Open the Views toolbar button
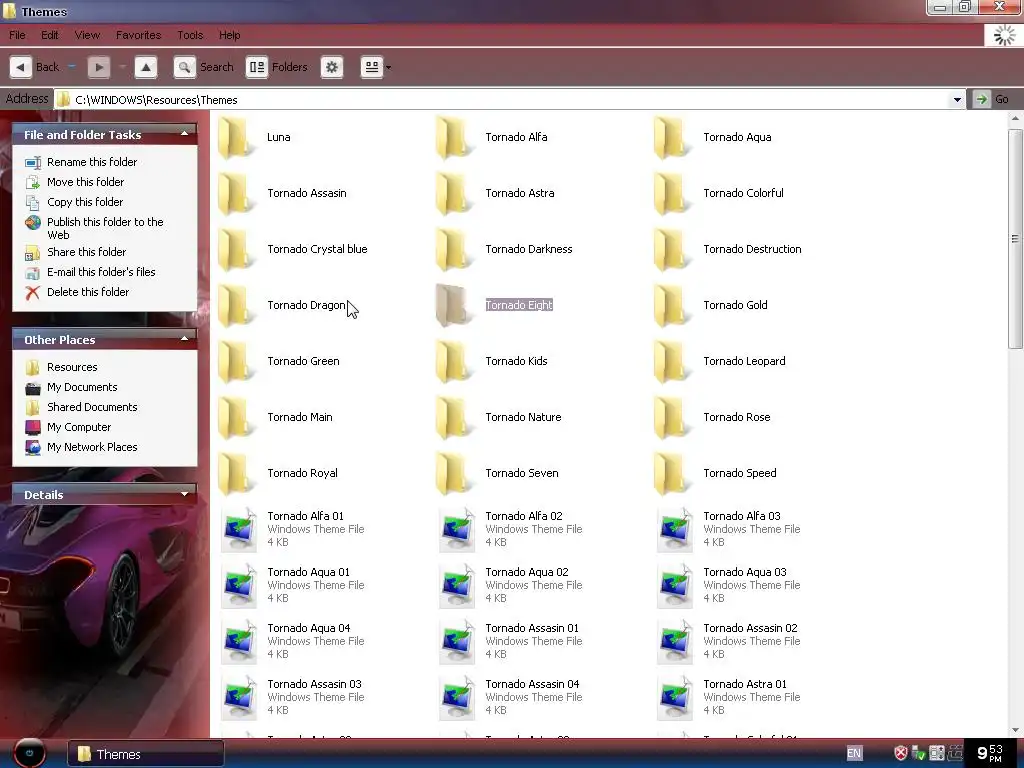Image resolution: width=1024 pixels, height=768 pixels. pyautogui.click(x=372, y=67)
